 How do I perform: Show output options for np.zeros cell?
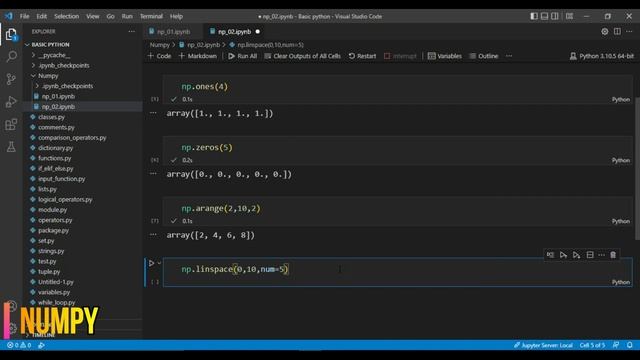pos(153,173)
